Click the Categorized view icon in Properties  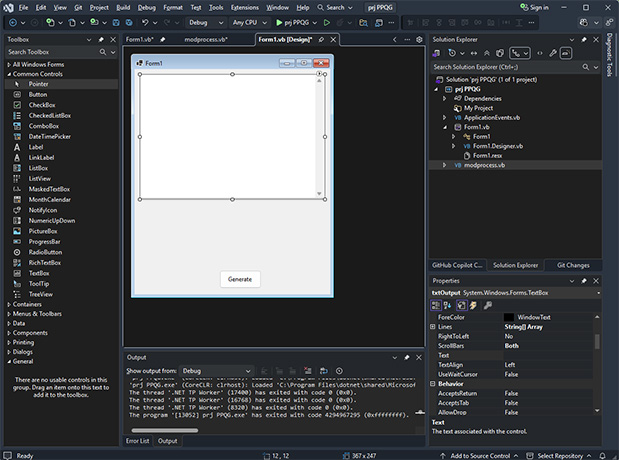click(437, 305)
